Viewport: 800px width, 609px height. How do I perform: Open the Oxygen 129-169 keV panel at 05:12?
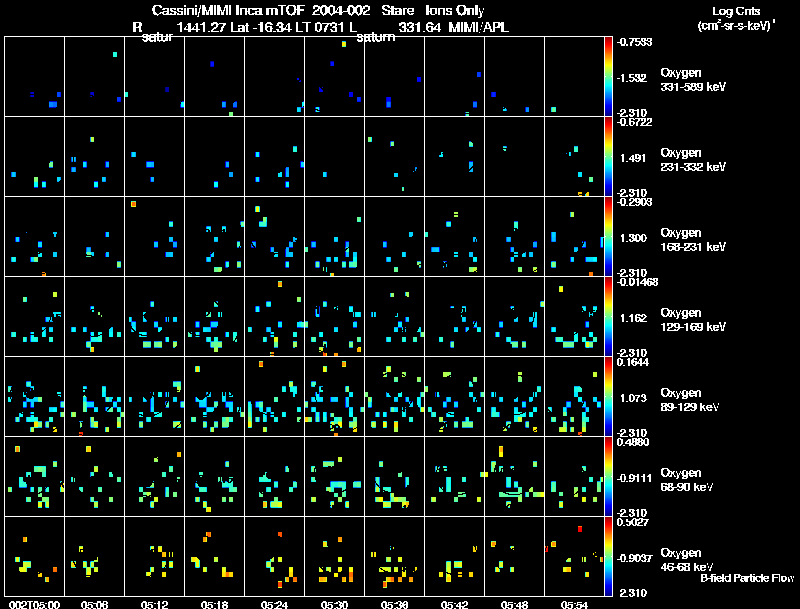tap(155, 317)
